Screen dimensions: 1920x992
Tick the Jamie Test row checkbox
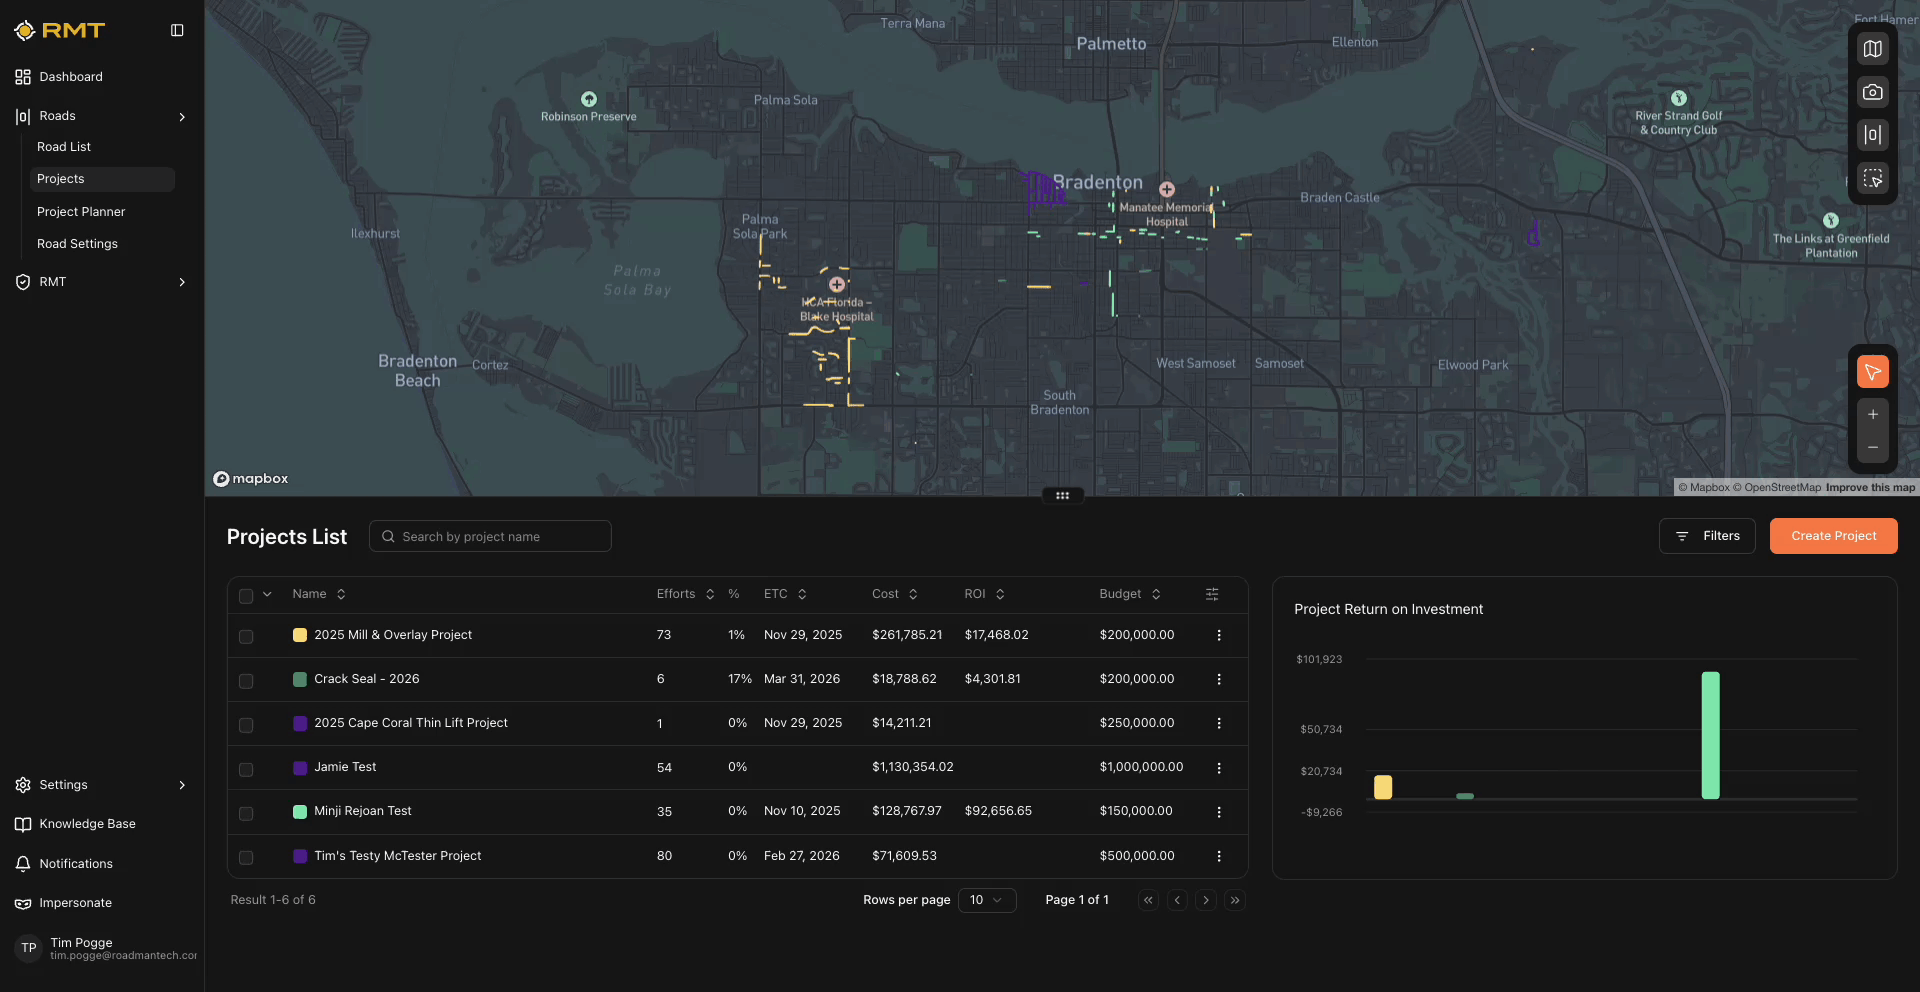(246, 769)
